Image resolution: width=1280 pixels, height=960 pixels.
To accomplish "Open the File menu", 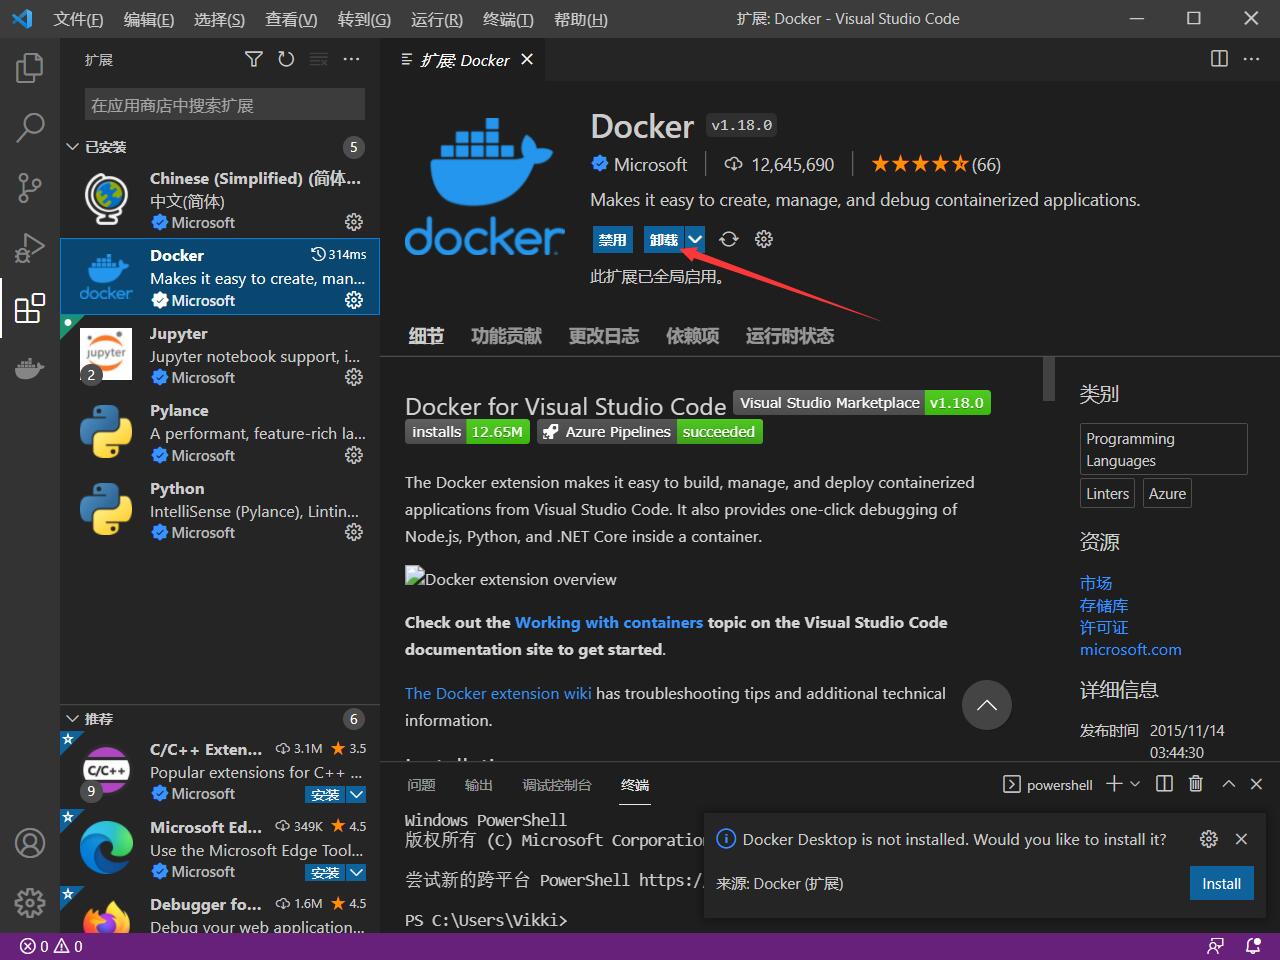I will coord(78,19).
